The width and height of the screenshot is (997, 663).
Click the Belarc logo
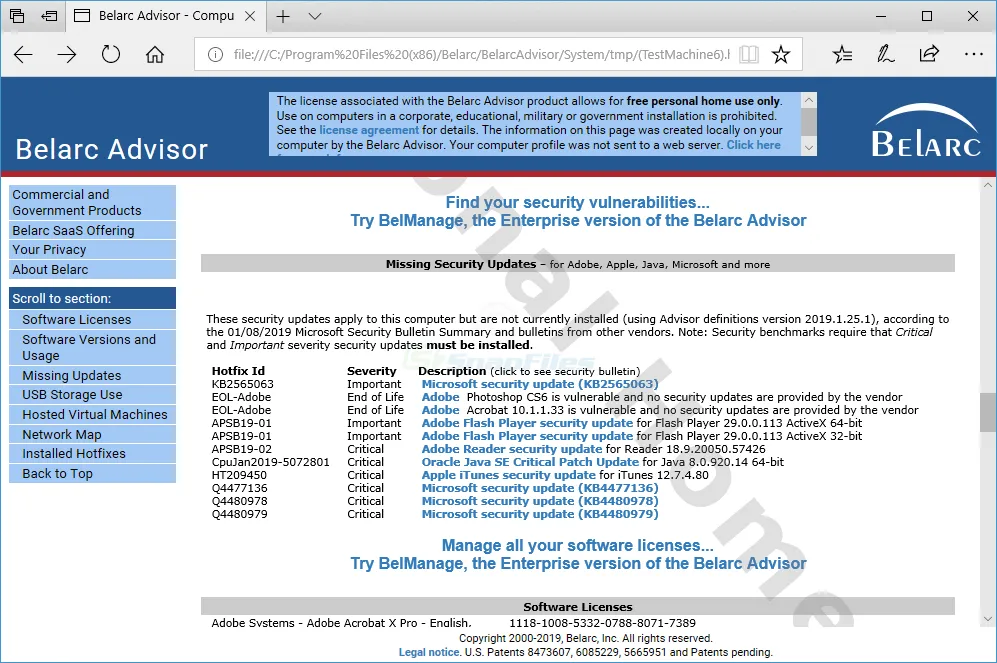pos(925,130)
